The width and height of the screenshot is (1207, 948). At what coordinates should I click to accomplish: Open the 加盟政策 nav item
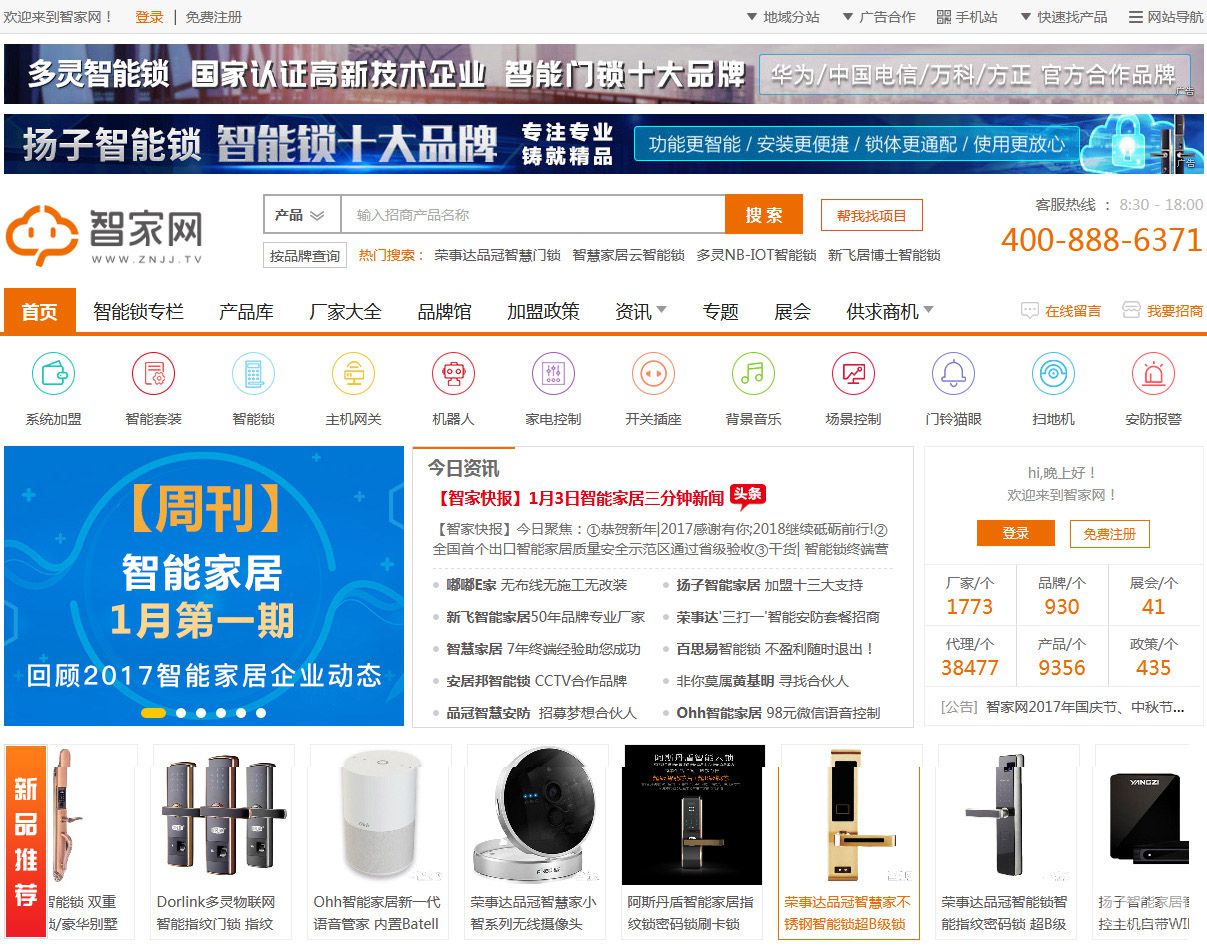click(x=543, y=311)
